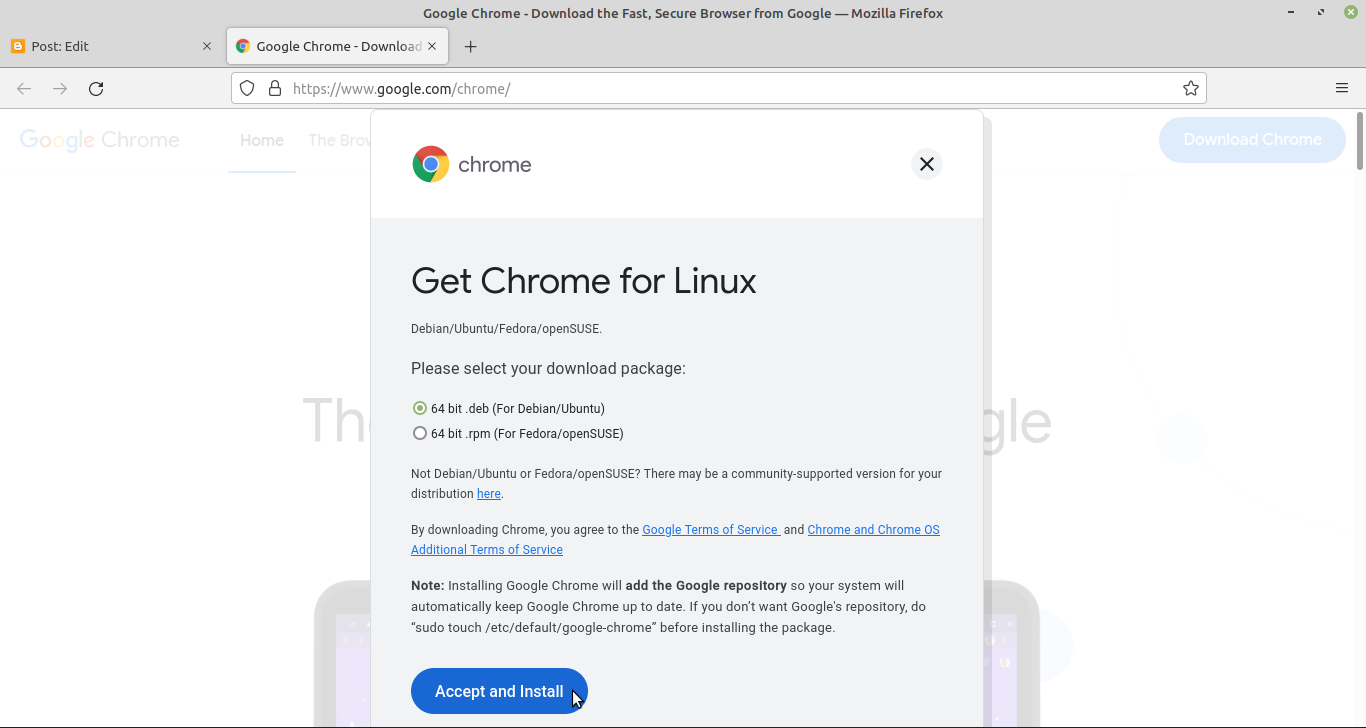Open the tracking protection shield icon
Screen dimensions: 1366x728
click(x=247, y=88)
